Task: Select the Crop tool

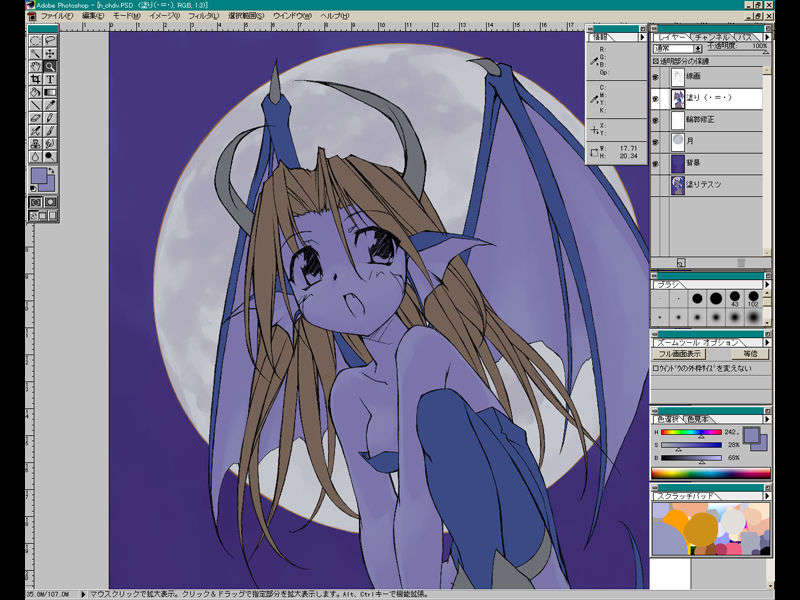Action: [x=35, y=79]
